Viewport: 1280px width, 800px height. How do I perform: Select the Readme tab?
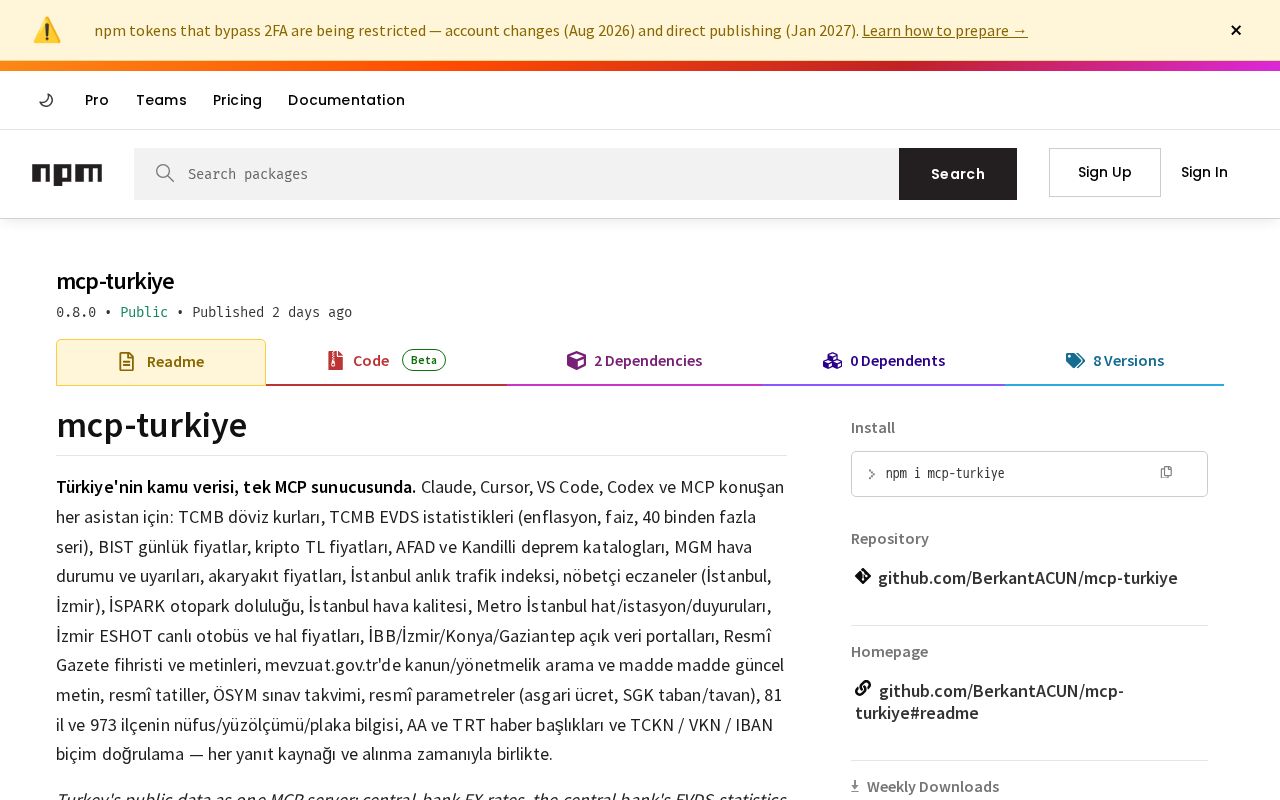161,362
